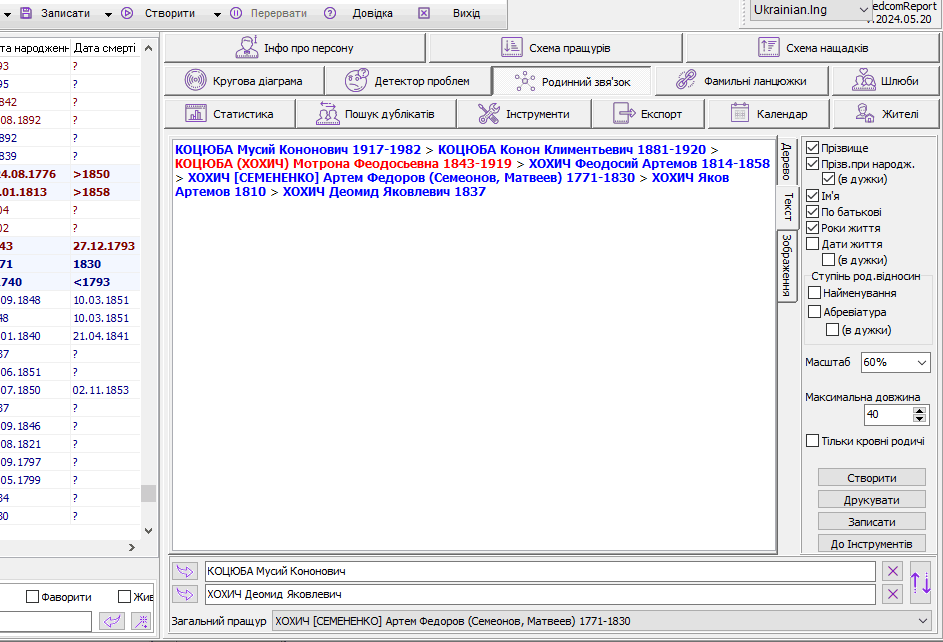Screen dimensions: 943x642
Task: Click the Друкувати button
Action: pos(871,499)
